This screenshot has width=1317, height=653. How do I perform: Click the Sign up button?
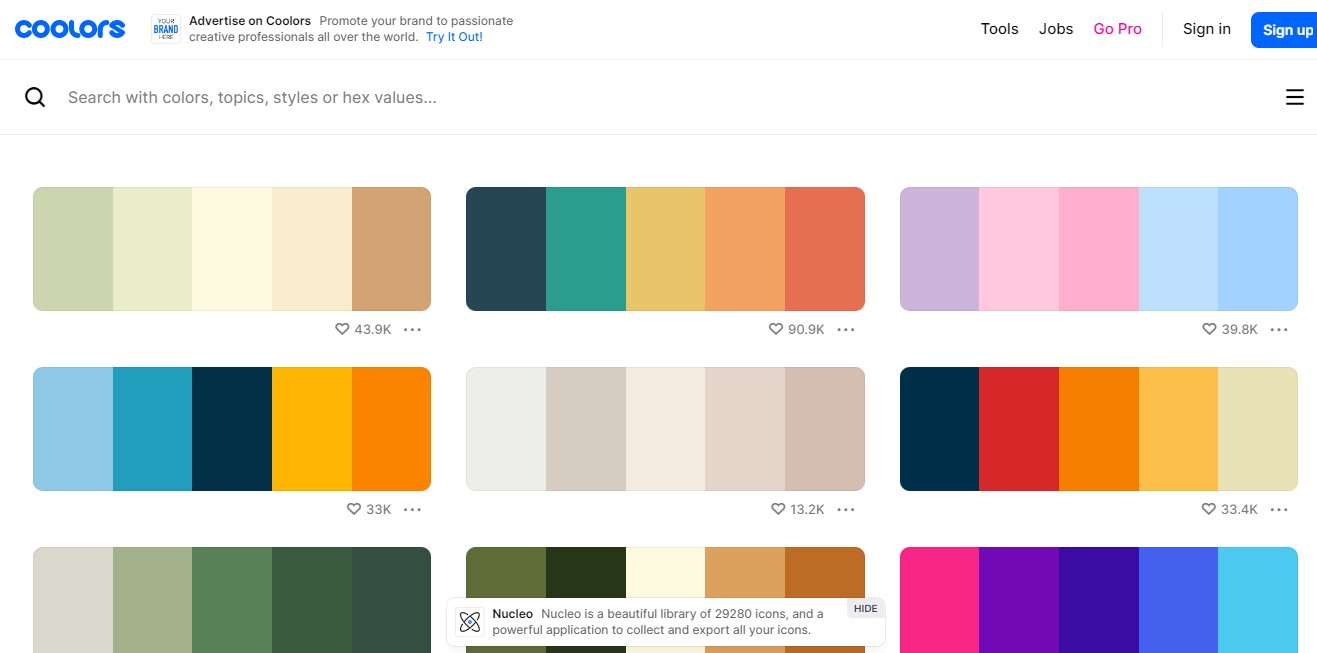[x=1286, y=30]
